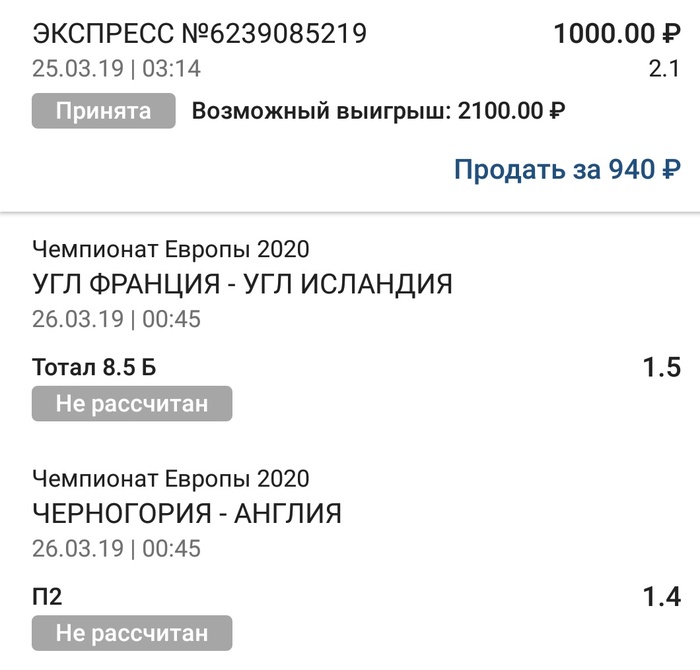This screenshot has width=700, height=670.
Task: Tap the total odds value 2.1
Action: tap(664, 69)
